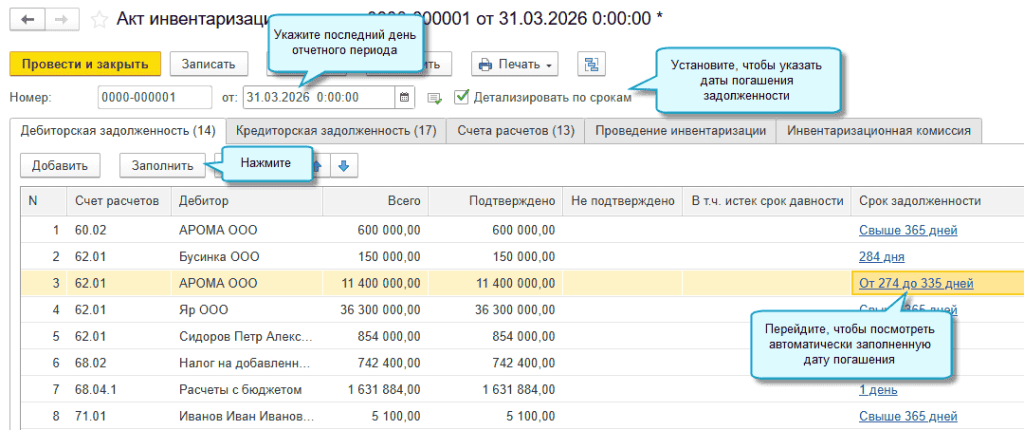This screenshot has height=430, width=1024.
Task: Open the calendar picker for the date field
Action: pyautogui.click(x=404, y=98)
